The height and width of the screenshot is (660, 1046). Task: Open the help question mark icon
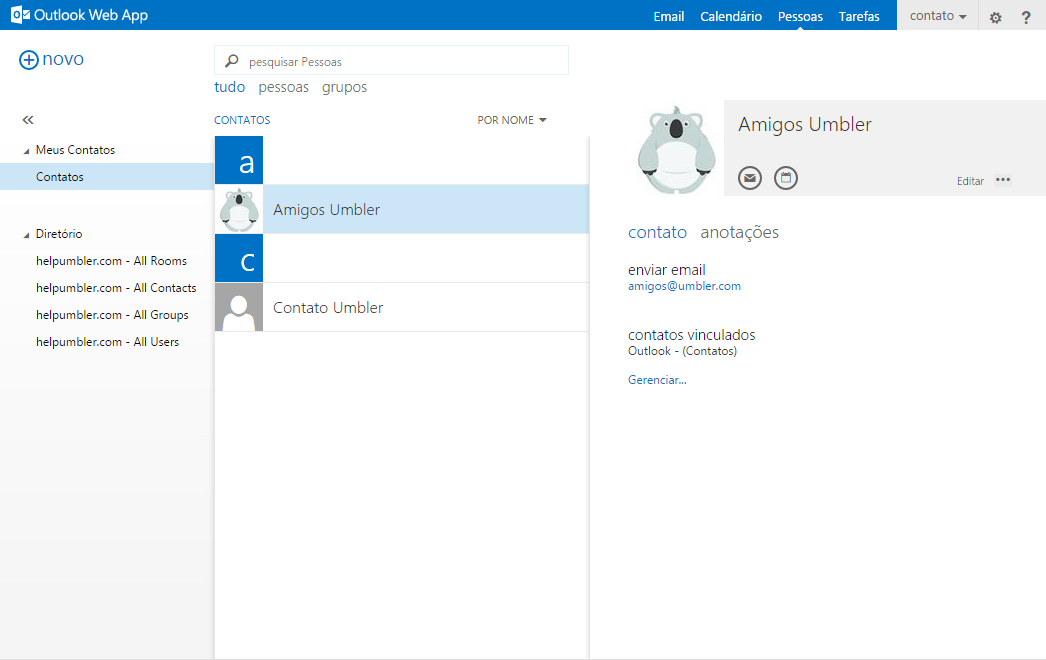tap(1025, 17)
